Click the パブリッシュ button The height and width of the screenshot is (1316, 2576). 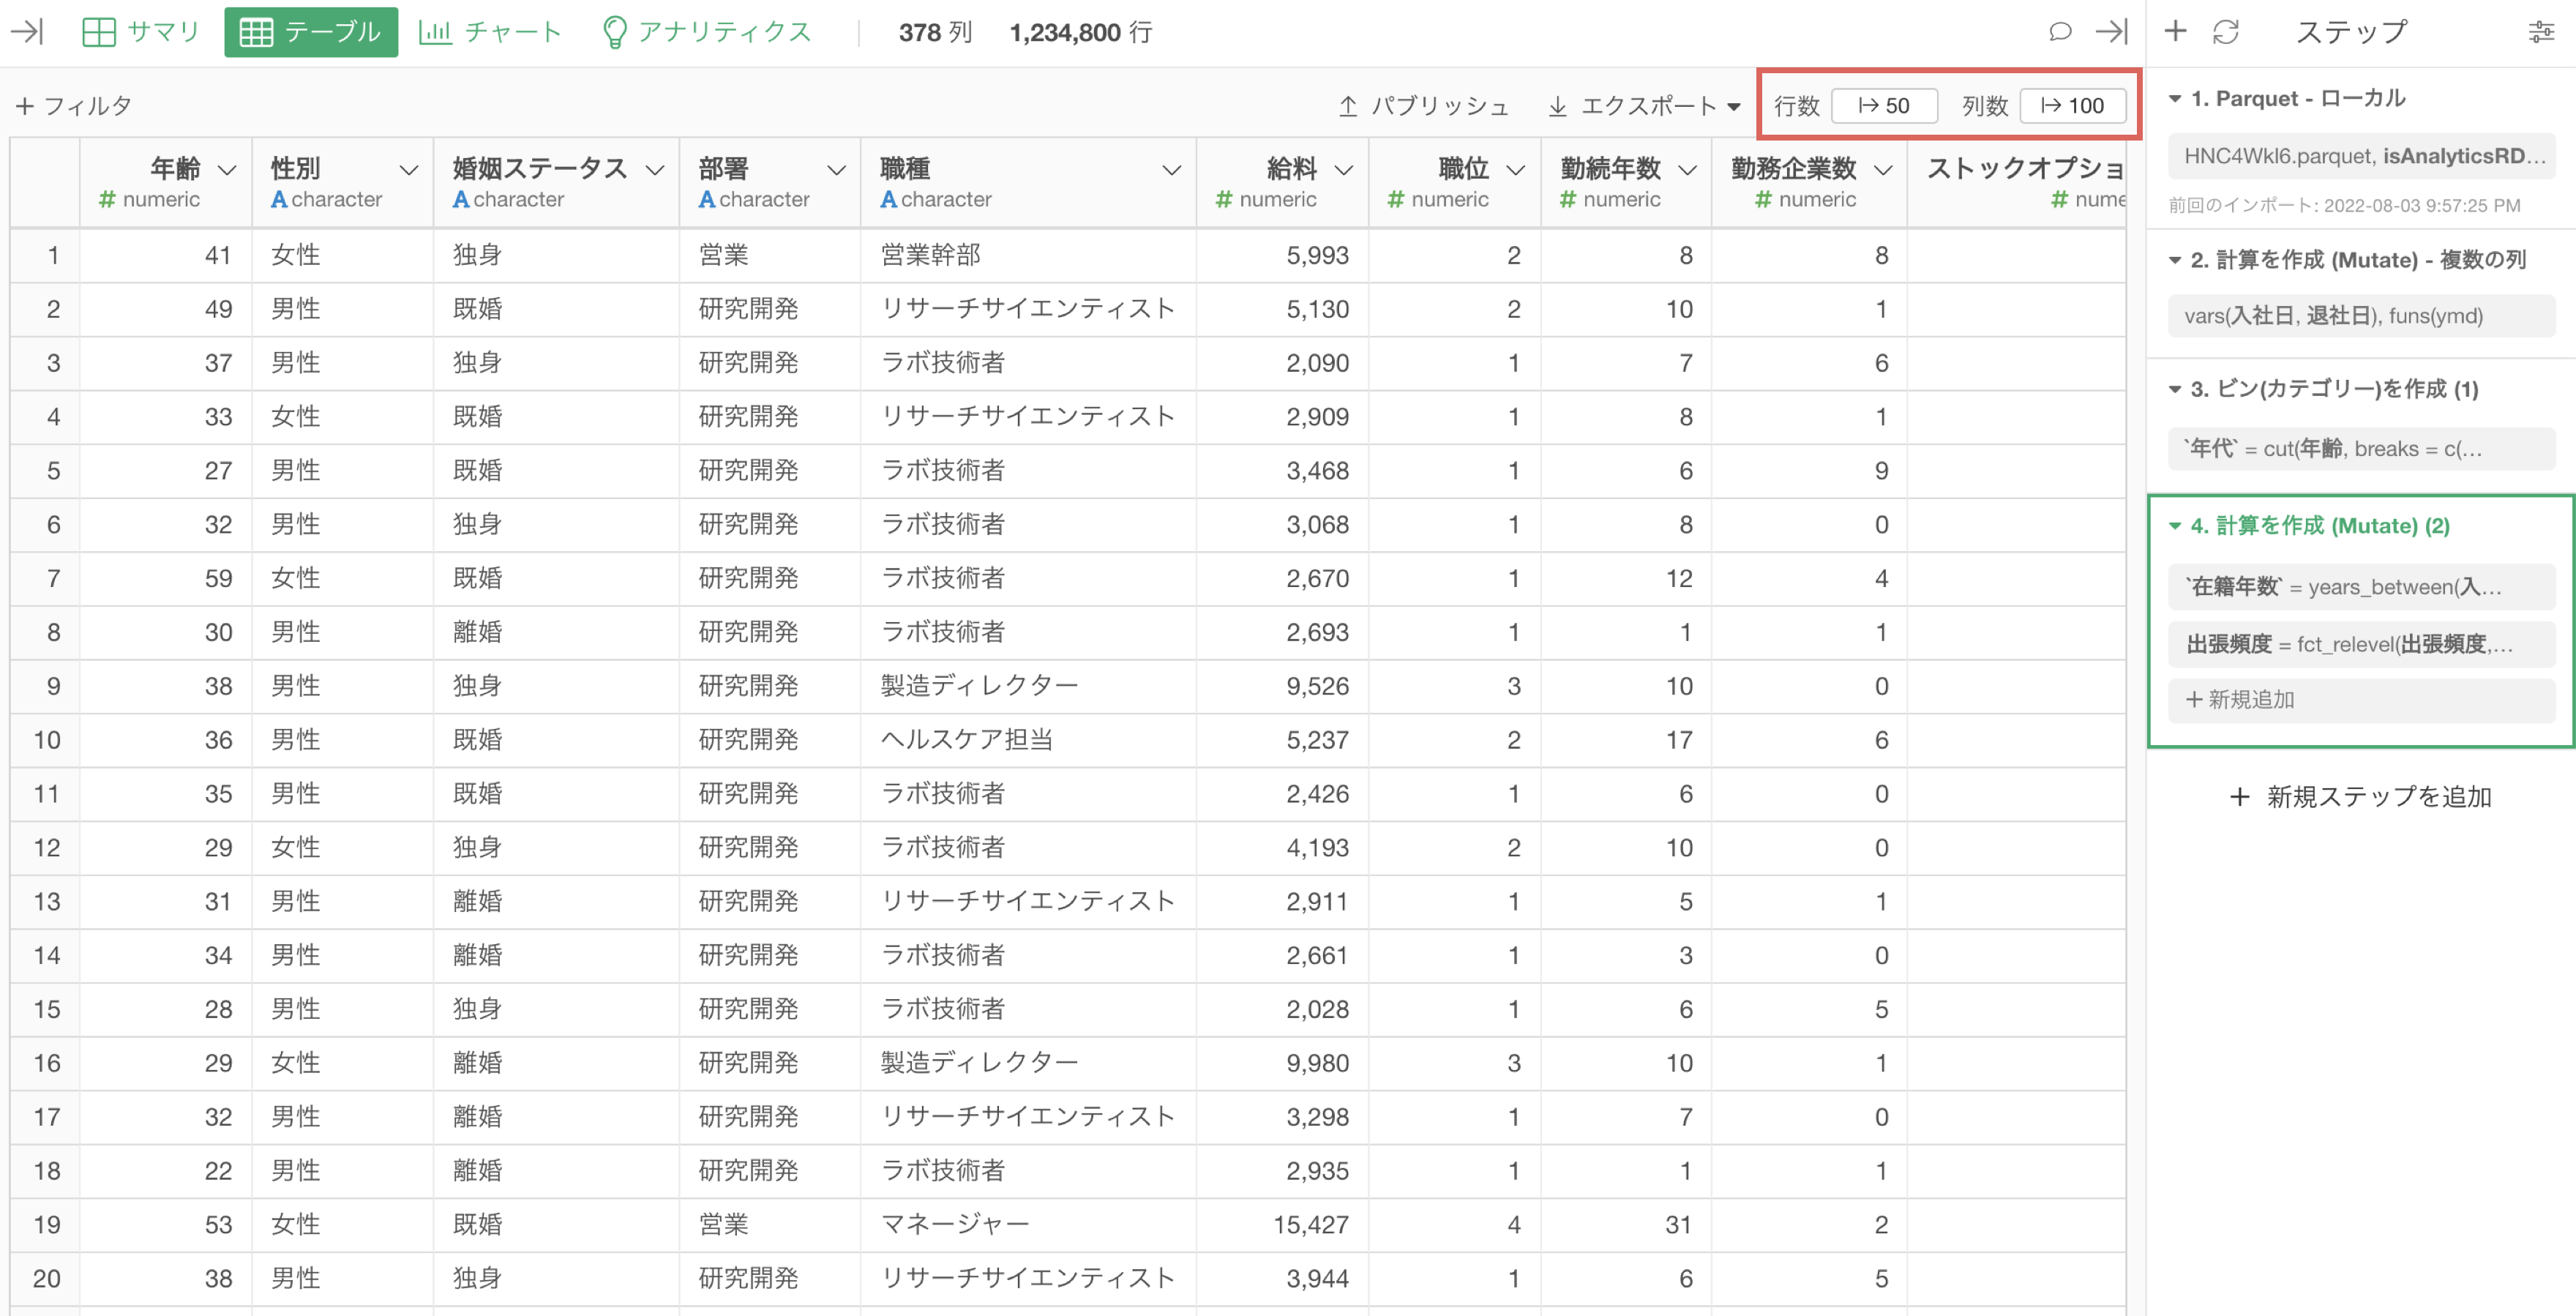click(1423, 106)
